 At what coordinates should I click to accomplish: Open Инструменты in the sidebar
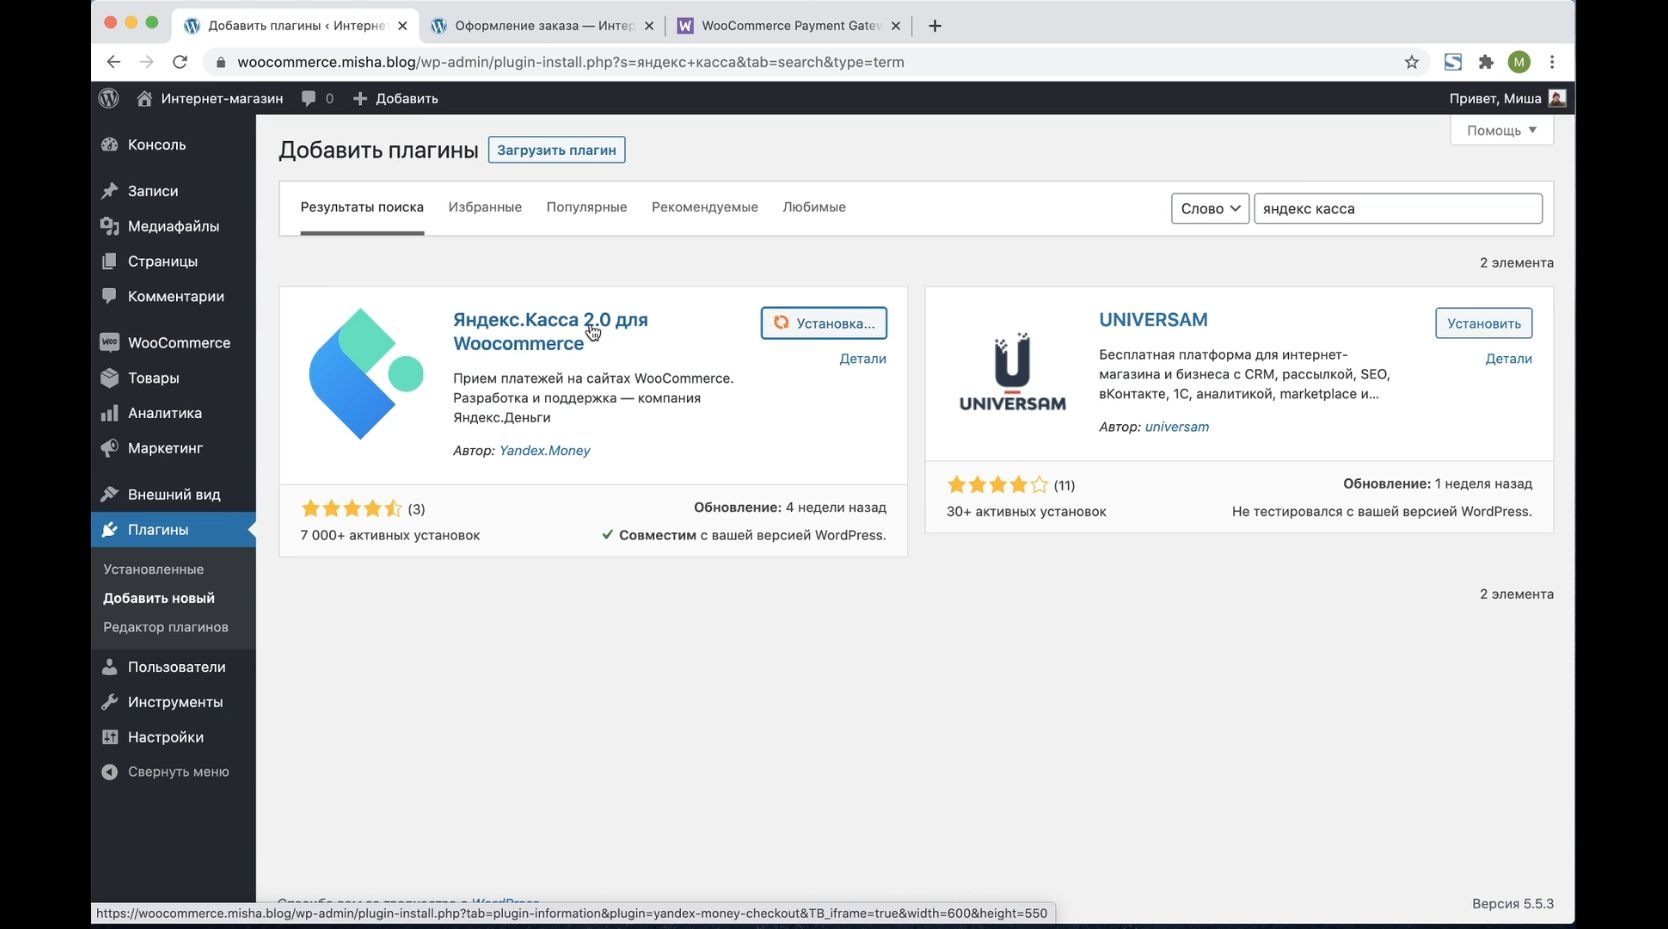point(173,702)
